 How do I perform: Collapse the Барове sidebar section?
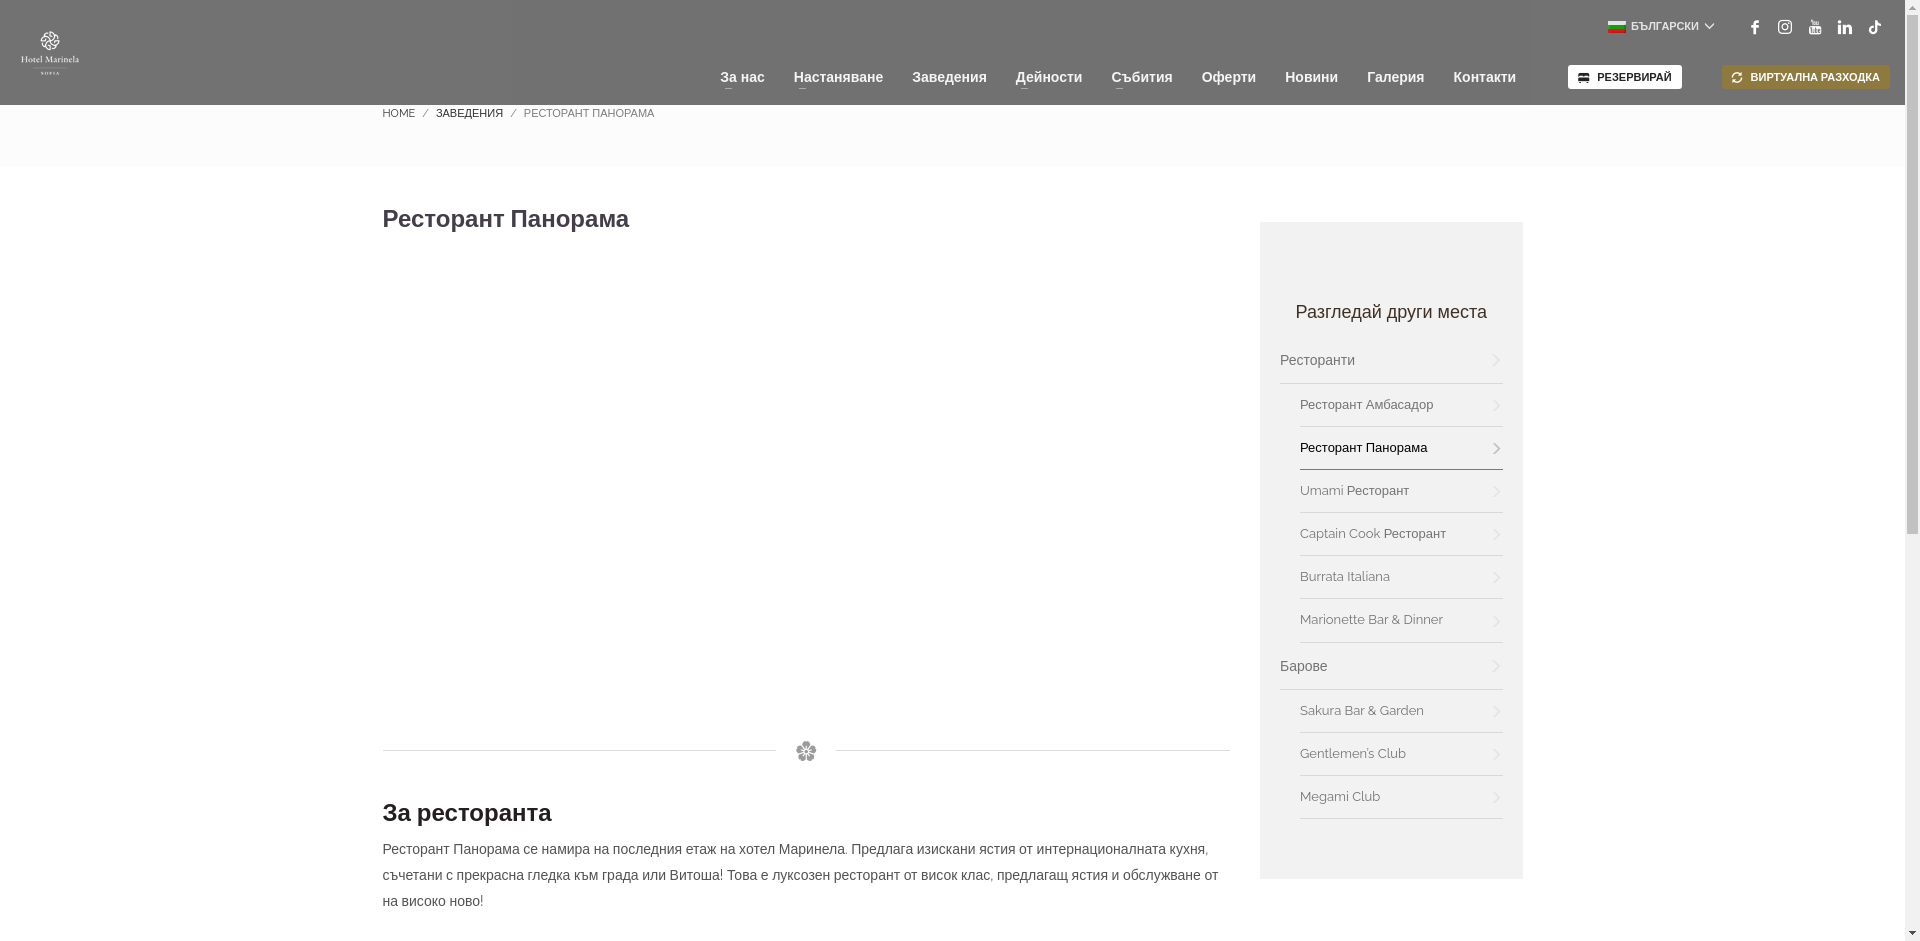tap(1390, 666)
